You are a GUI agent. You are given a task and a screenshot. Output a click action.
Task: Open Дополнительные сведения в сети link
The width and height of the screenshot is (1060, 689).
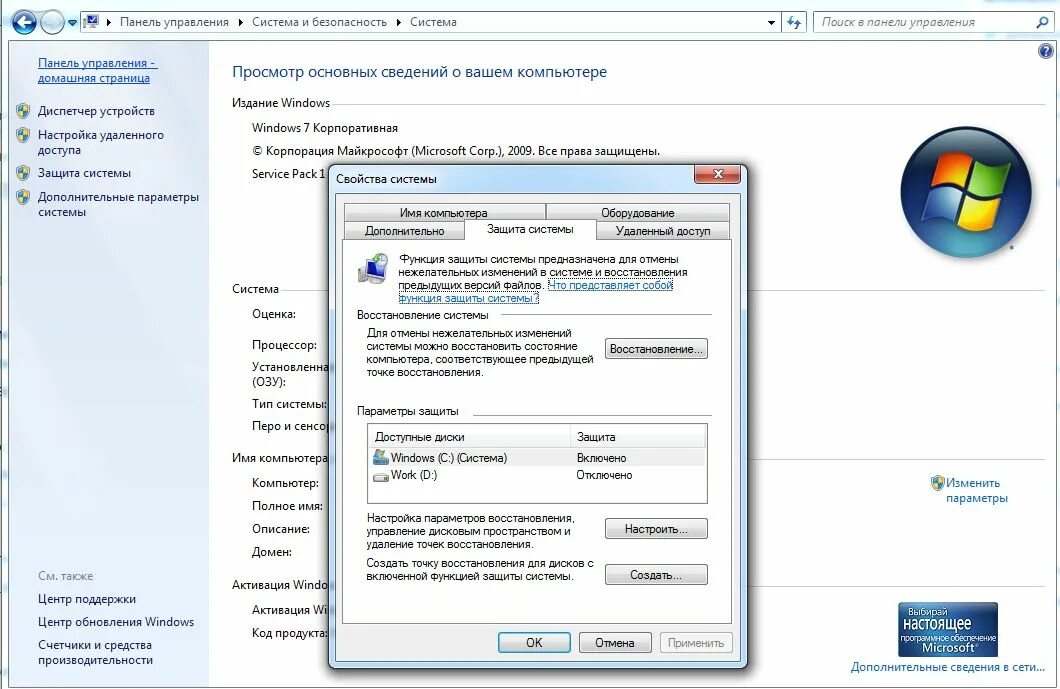tap(948, 667)
